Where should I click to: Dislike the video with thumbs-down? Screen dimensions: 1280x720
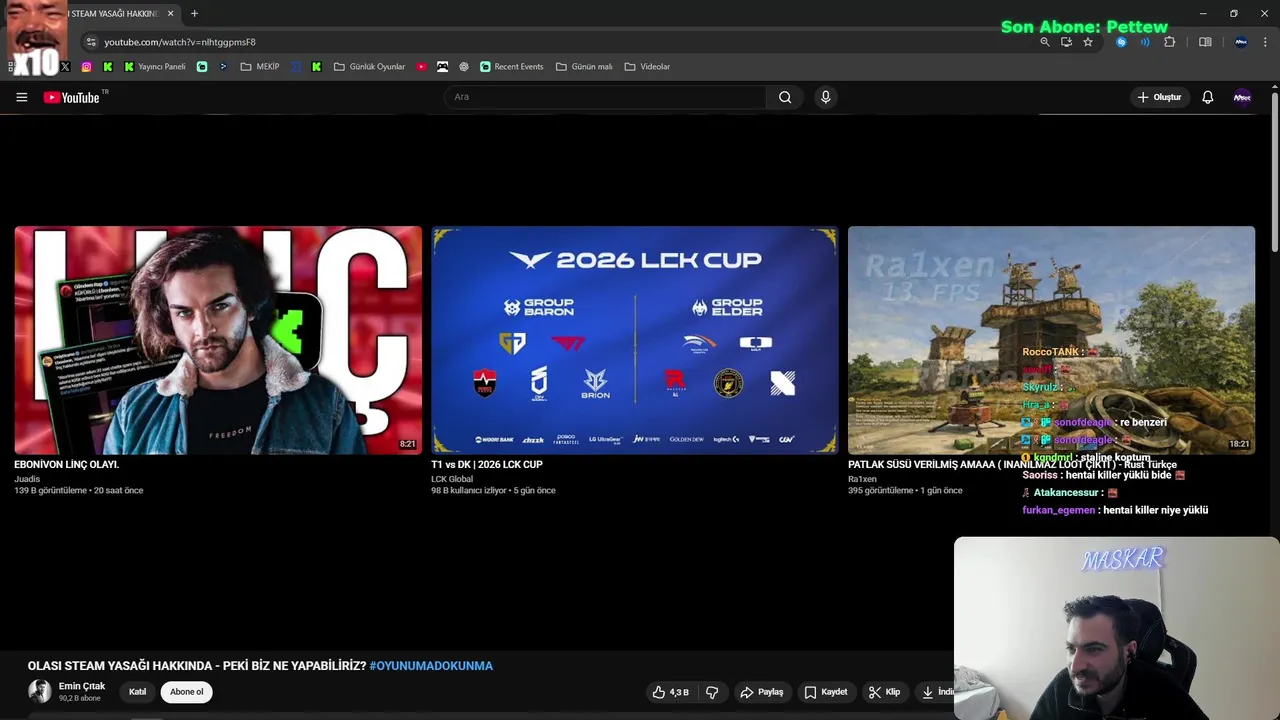coord(712,692)
